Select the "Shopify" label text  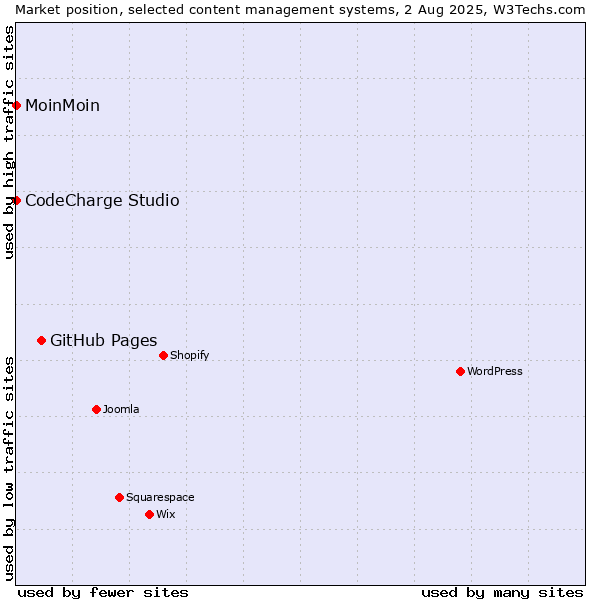point(189,355)
